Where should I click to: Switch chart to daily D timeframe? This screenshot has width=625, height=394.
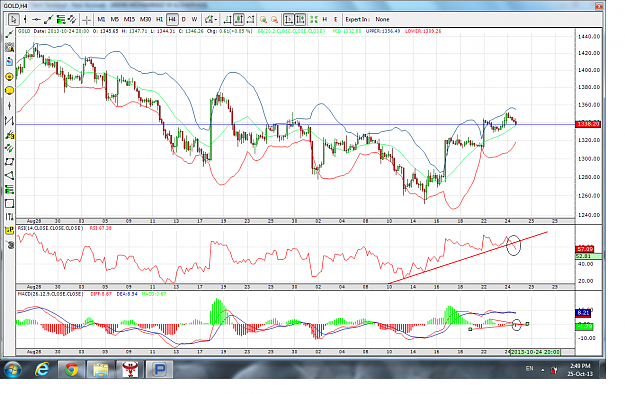click(183, 19)
